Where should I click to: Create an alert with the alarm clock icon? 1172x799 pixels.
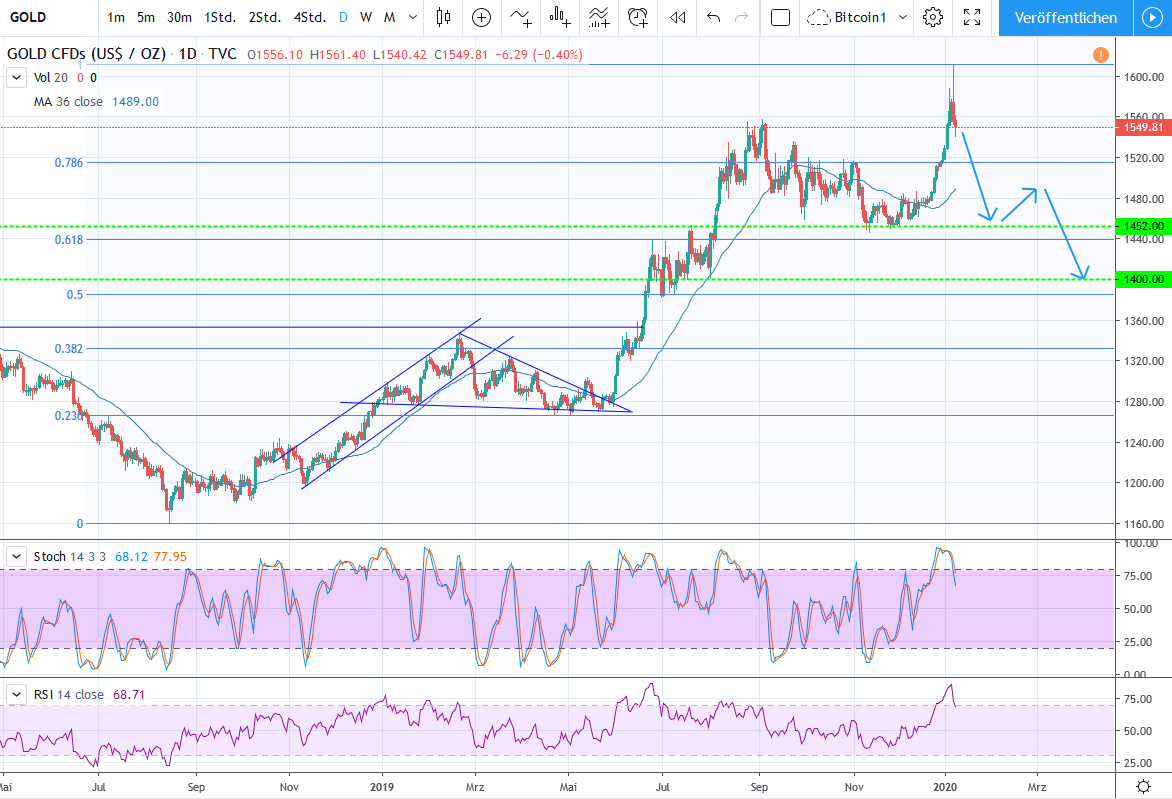point(637,17)
